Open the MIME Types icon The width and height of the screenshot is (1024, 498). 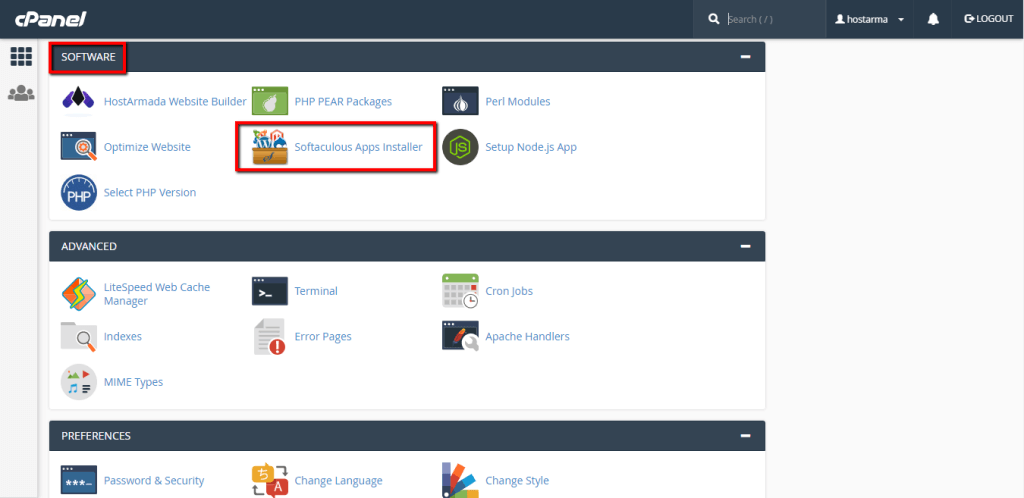click(78, 382)
